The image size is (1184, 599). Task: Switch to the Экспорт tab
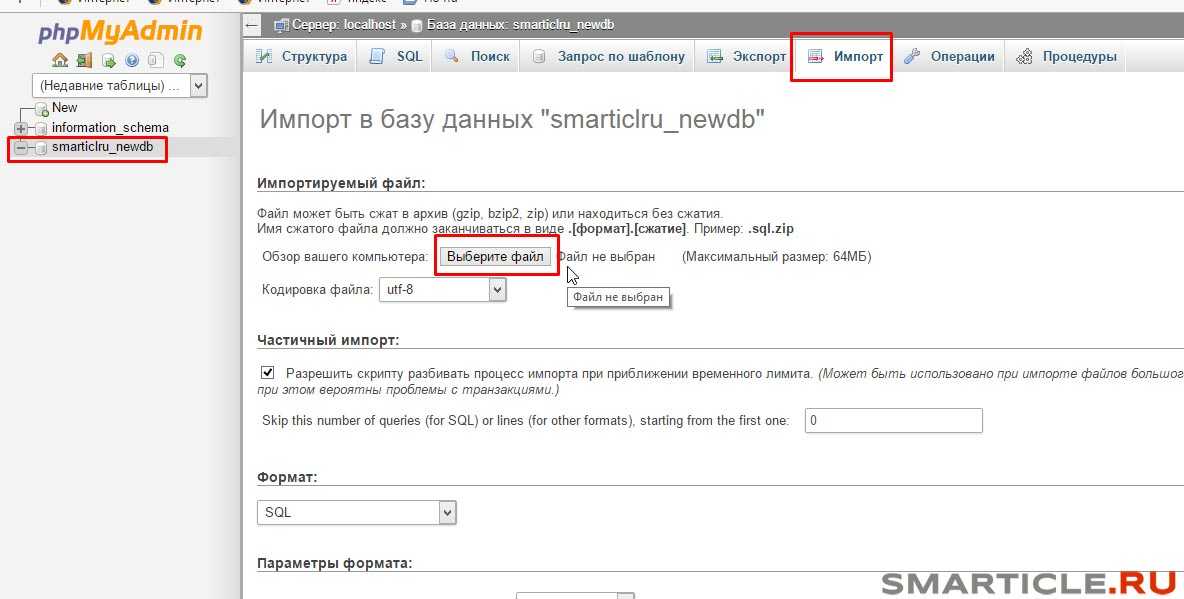pyautogui.click(x=747, y=56)
